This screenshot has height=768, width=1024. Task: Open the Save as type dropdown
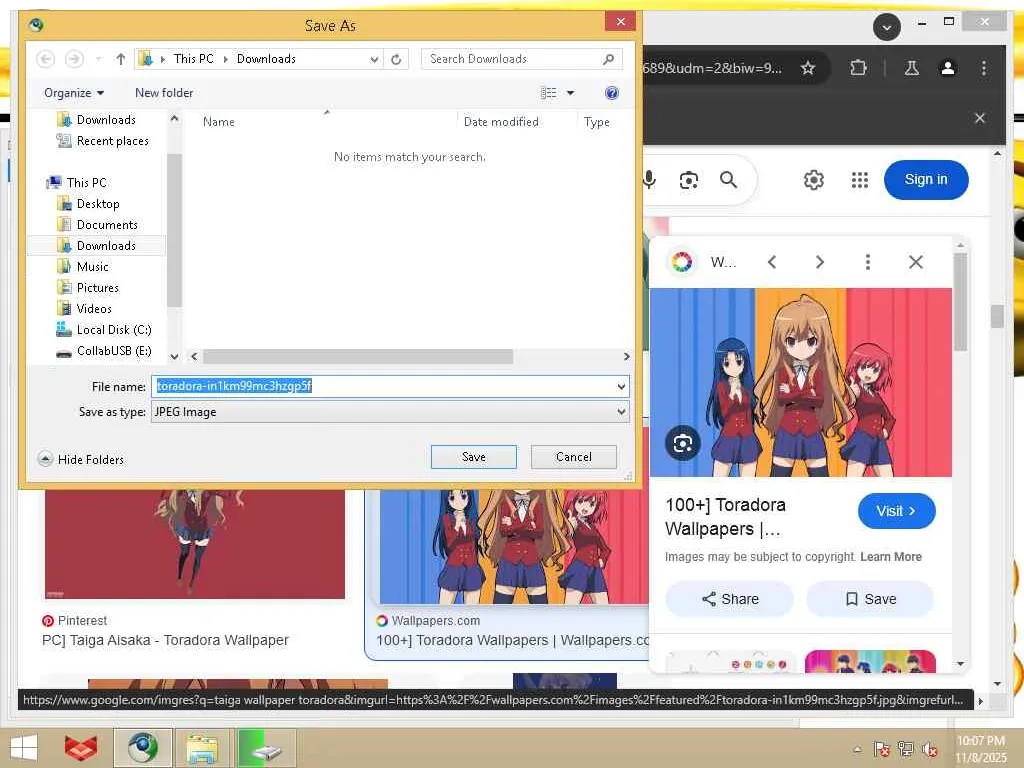click(x=621, y=411)
